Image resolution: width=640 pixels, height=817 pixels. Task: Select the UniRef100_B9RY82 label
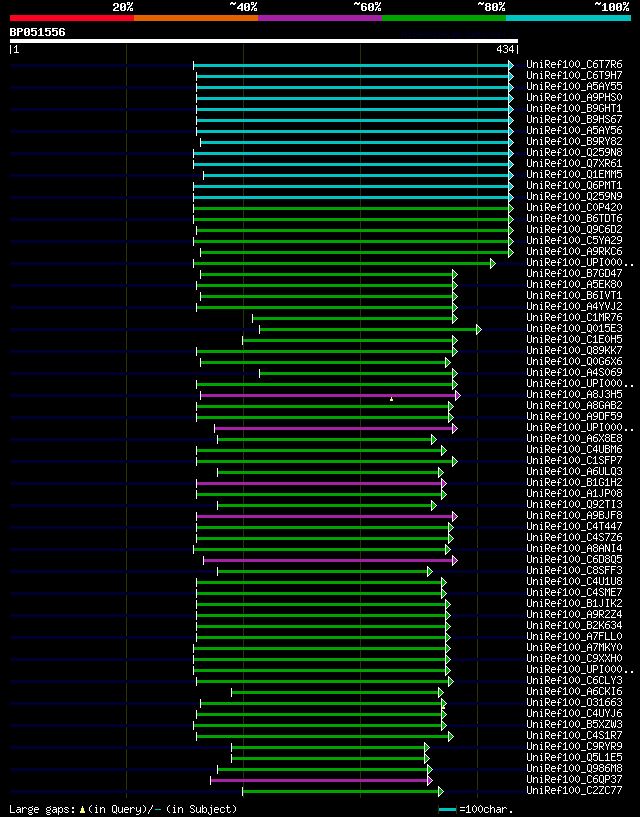tap(574, 142)
